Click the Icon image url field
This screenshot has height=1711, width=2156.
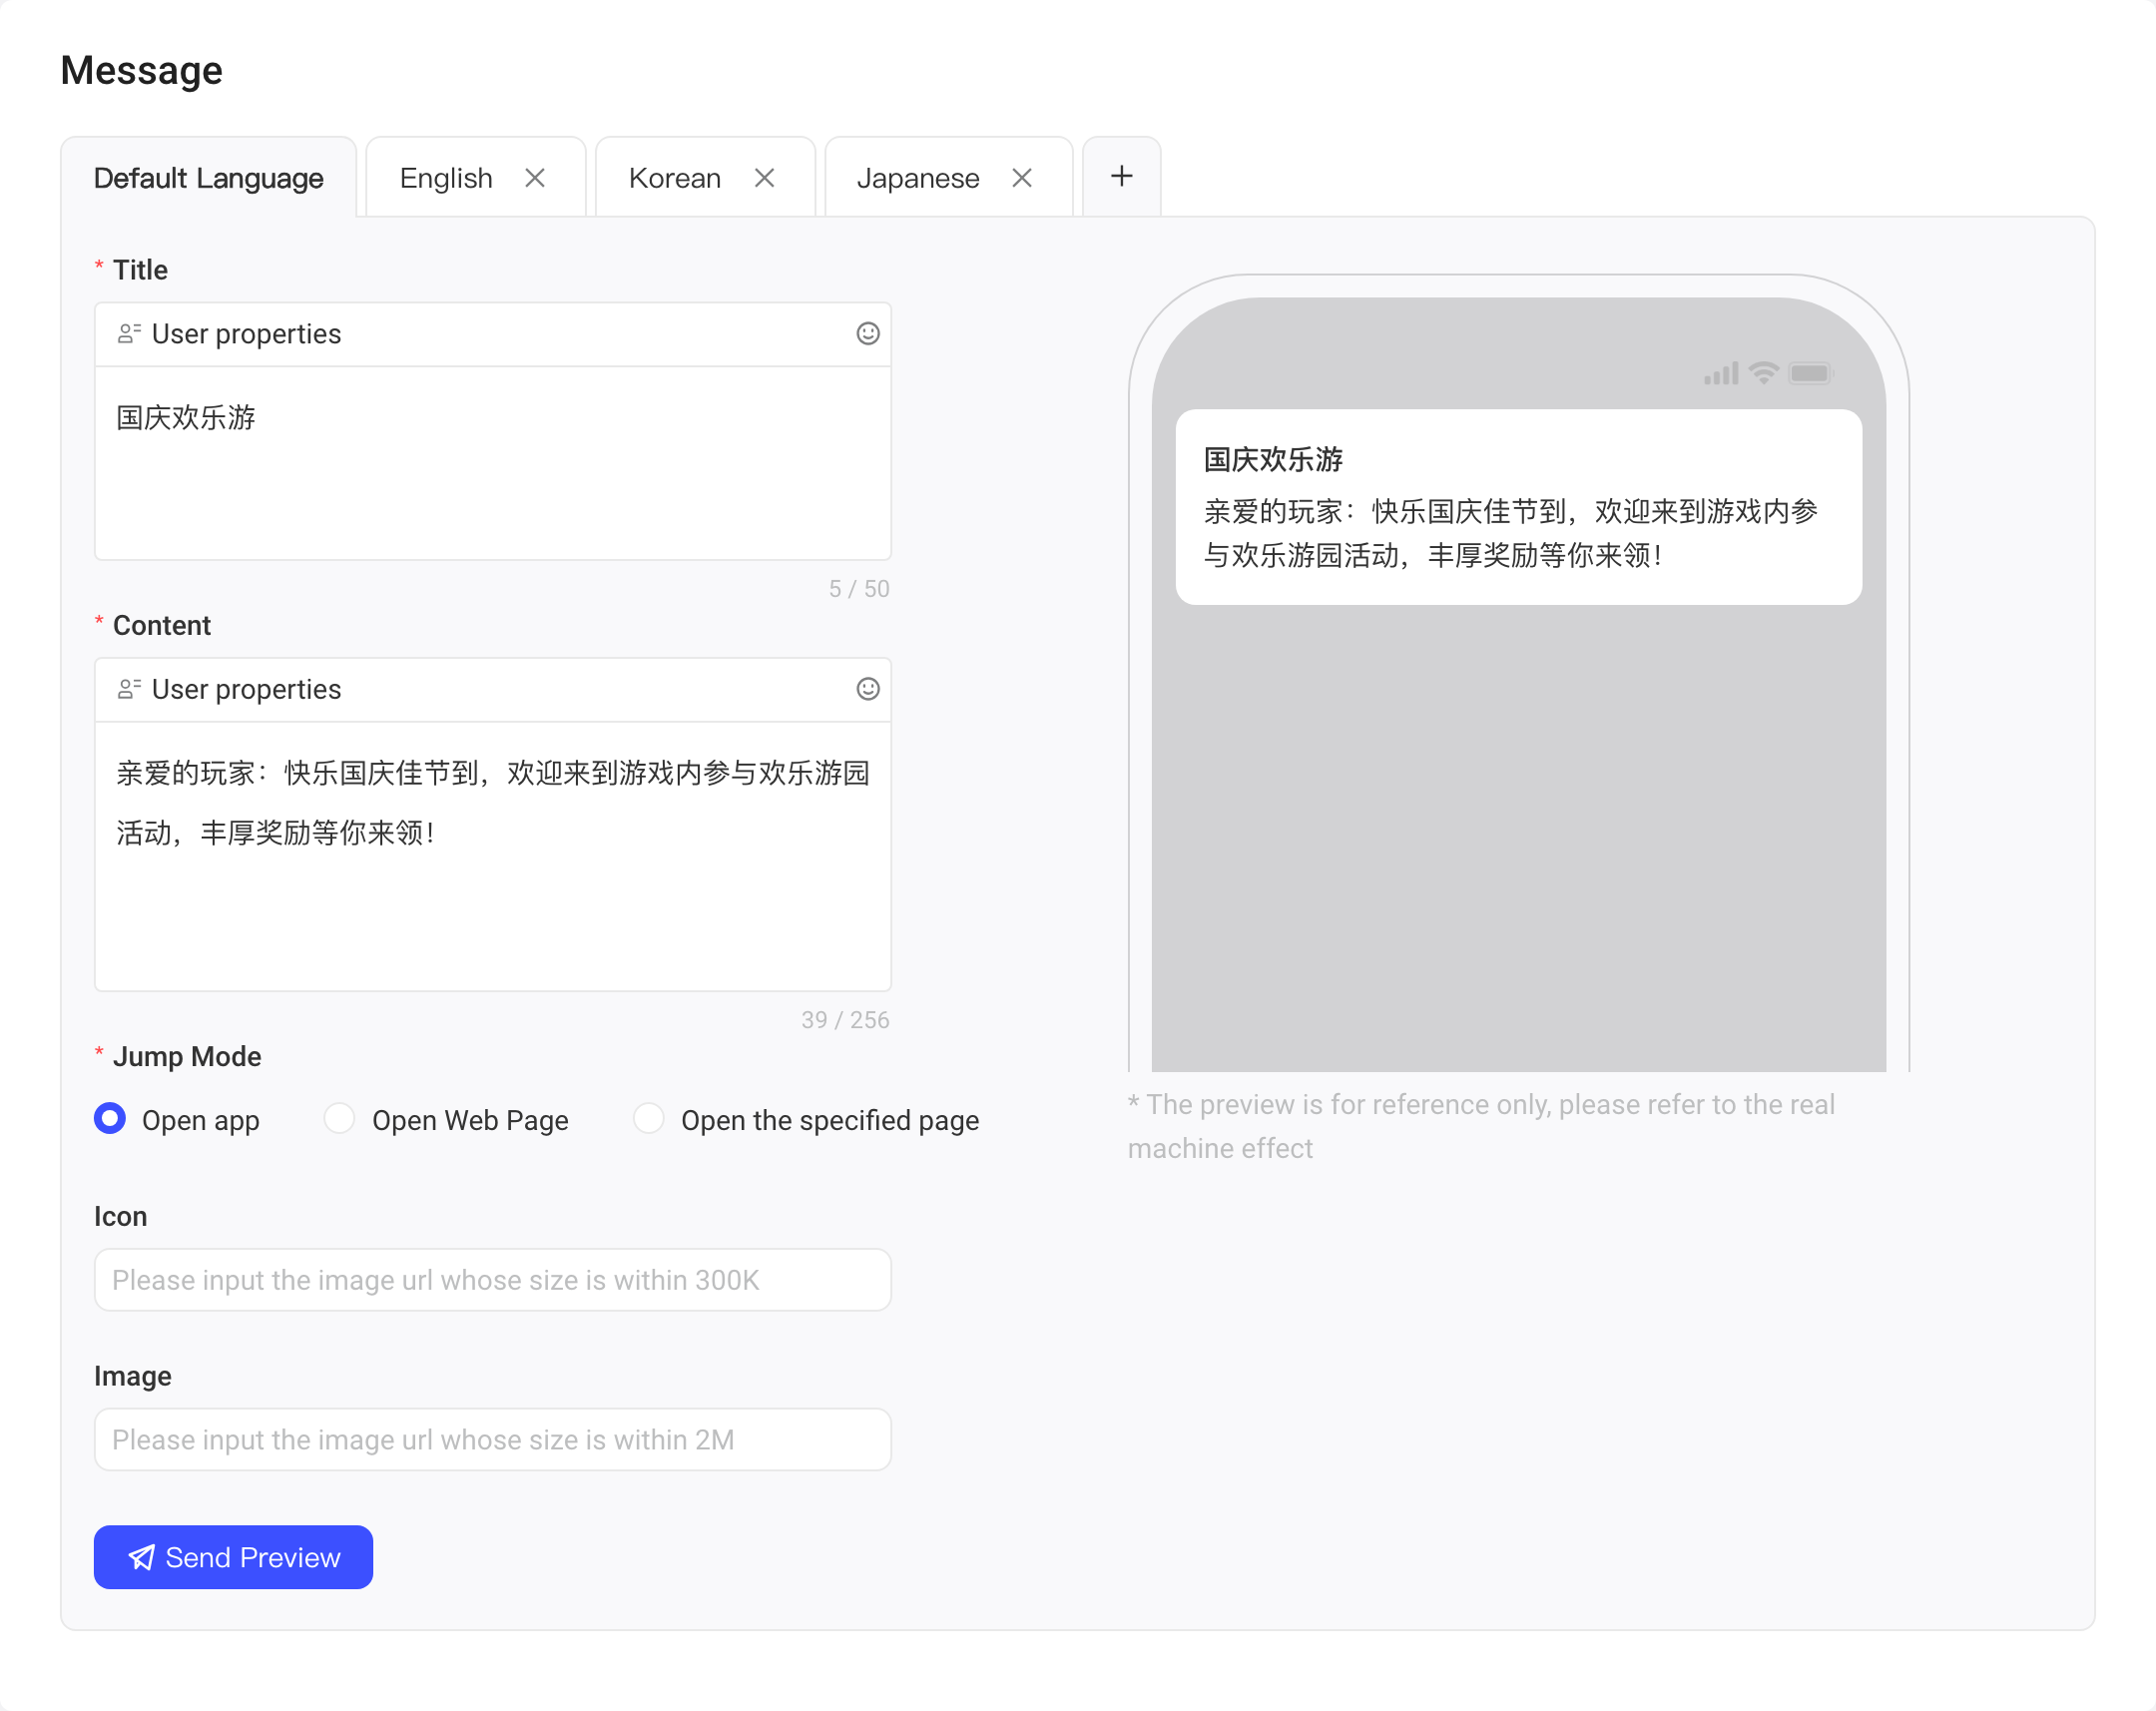point(492,1280)
